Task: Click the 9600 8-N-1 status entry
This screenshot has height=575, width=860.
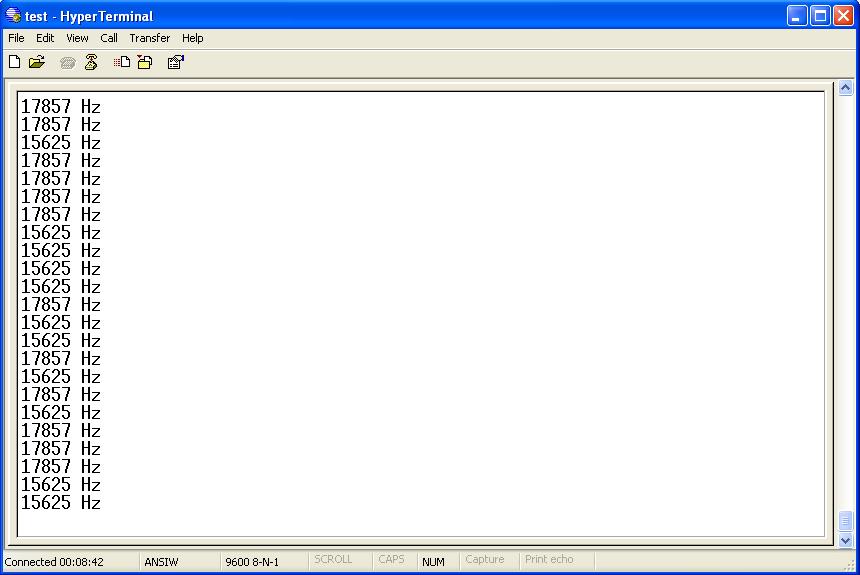Action: point(252,562)
